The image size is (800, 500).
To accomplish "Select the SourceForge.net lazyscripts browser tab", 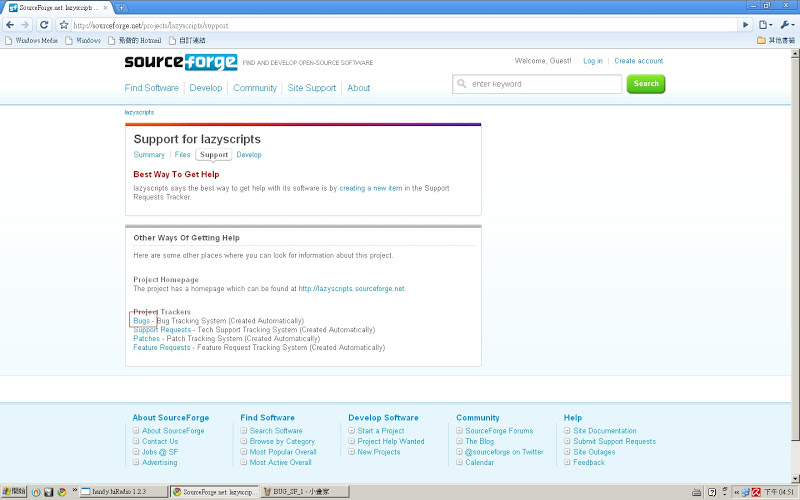I will [x=58, y=8].
